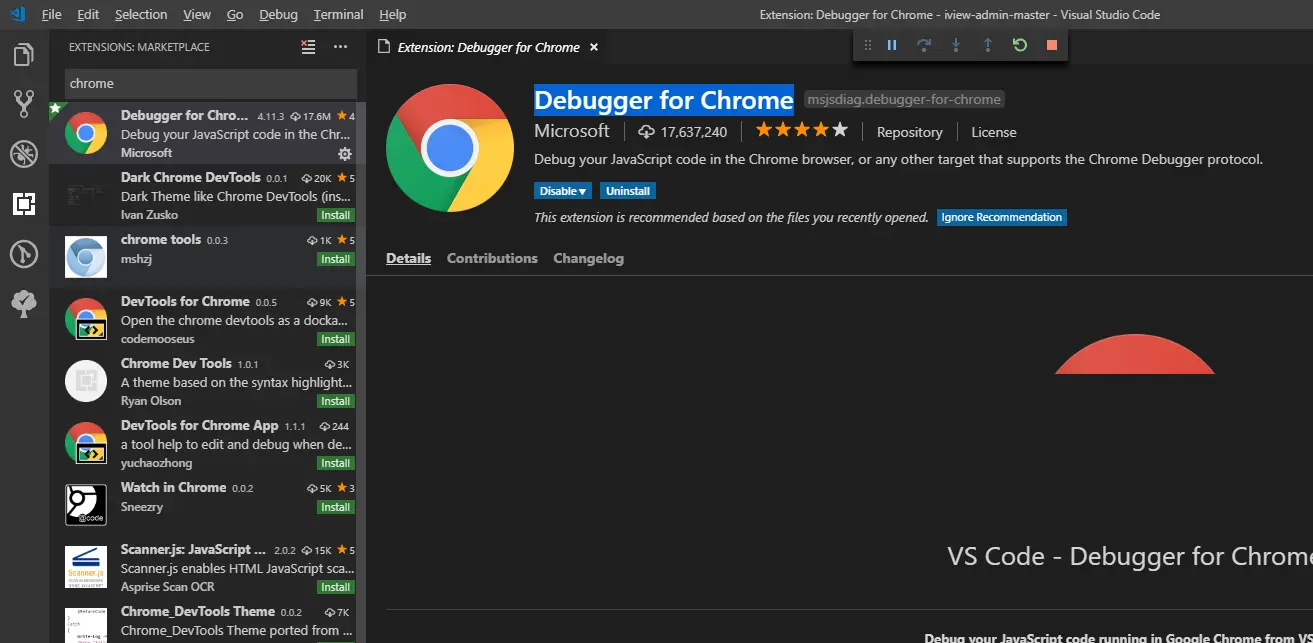Open the Explorer view in activity bar
Viewport: 1313px width, 643px height.
pyautogui.click(x=24, y=54)
